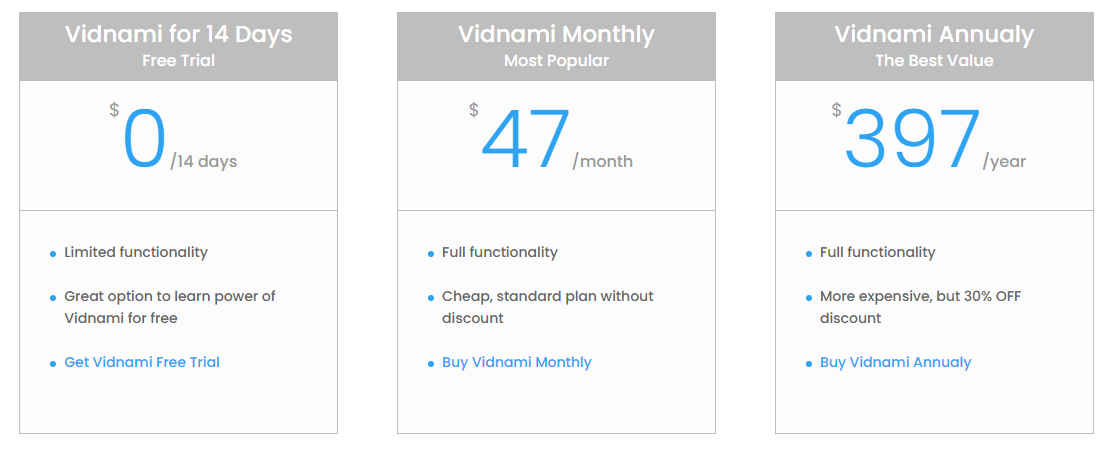The width and height of the screenshot is (1110, 450).
Task: Click The Best Value subtitle
Action: pyautogui.click(x=934, y=60)
